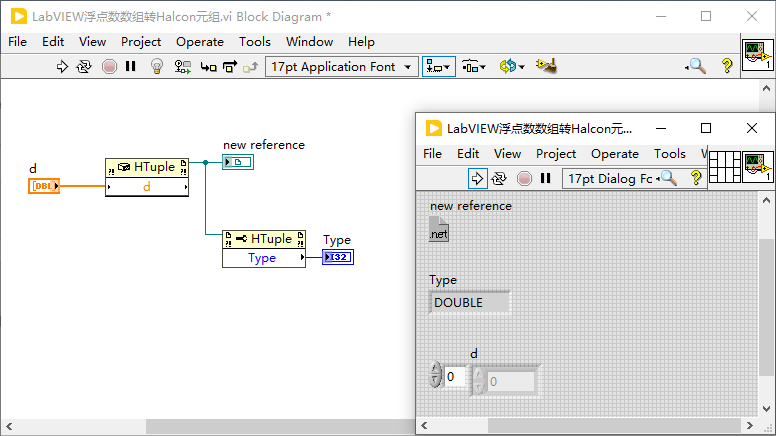Open View menu in Block Diagram
Screen dimensions: 776x436
point(93,42)
